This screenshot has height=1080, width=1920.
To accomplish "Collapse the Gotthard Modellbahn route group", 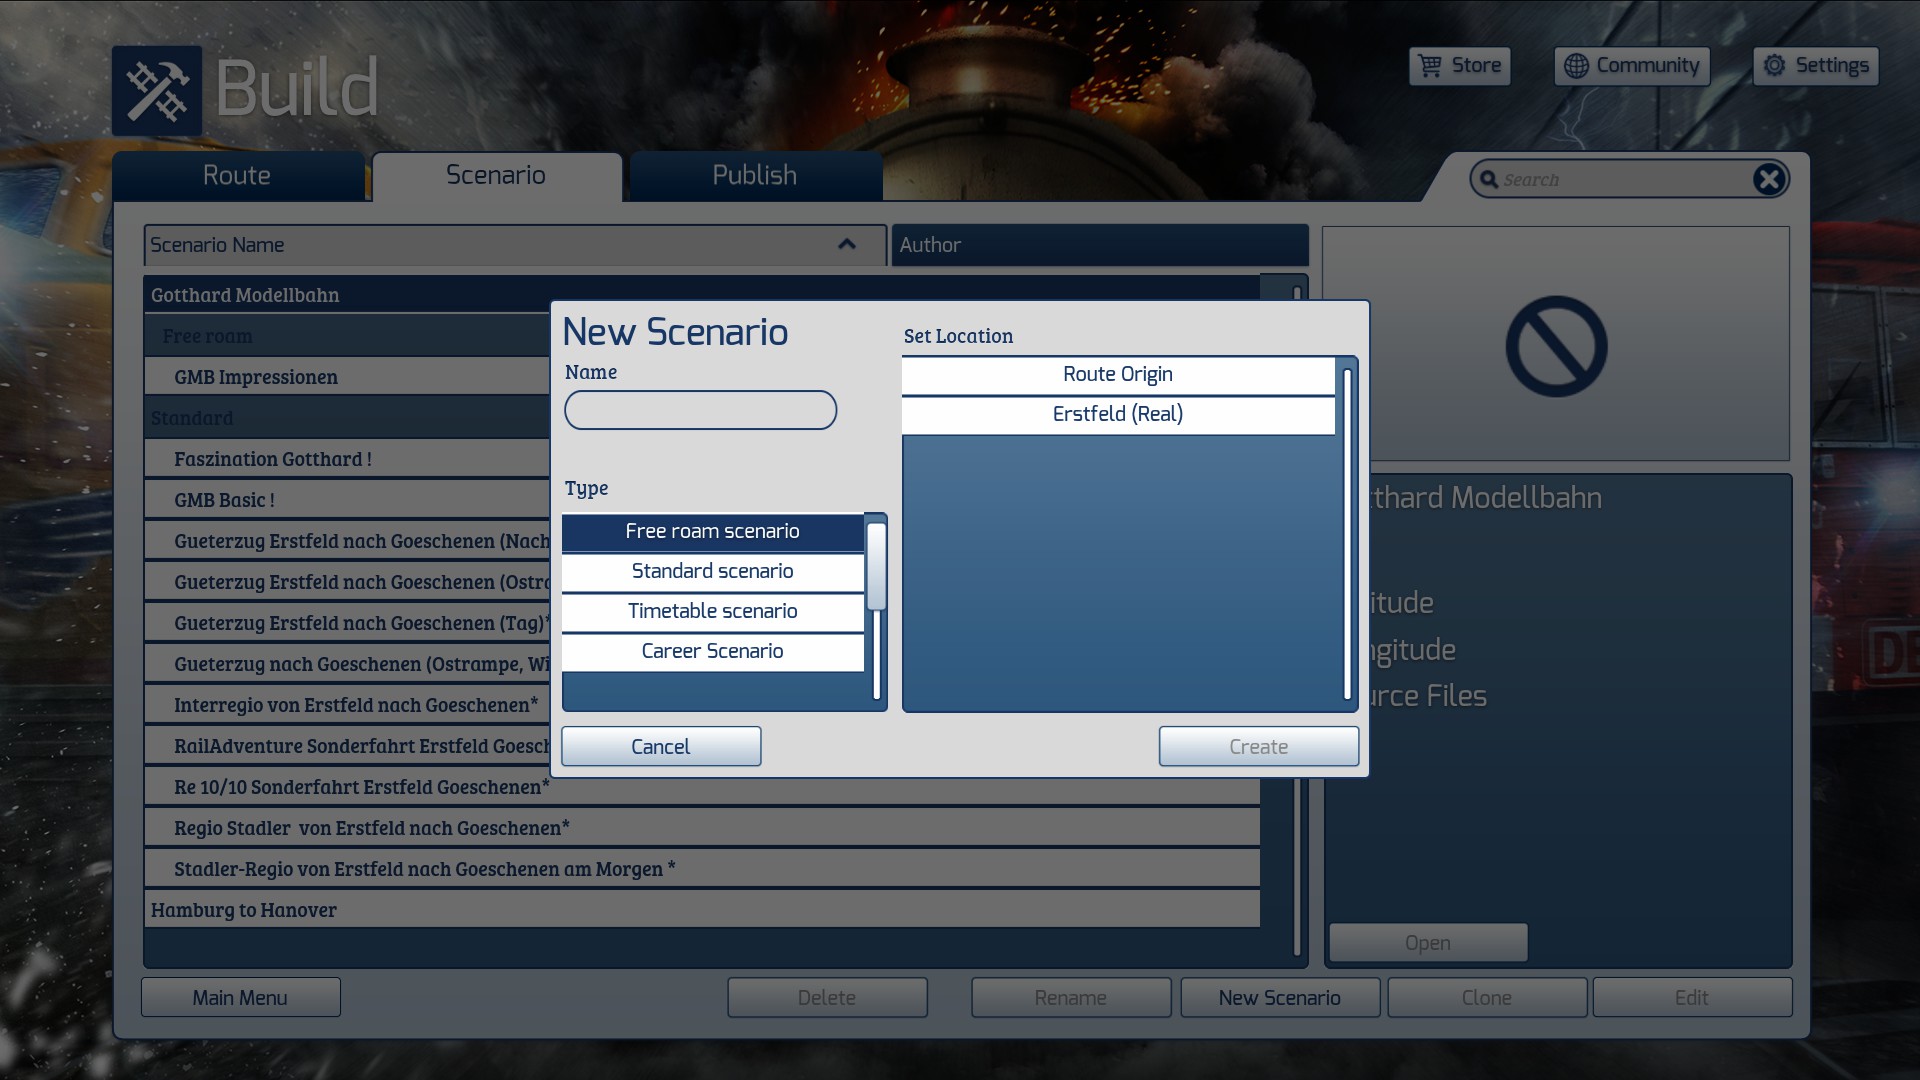I will (245, 295).
